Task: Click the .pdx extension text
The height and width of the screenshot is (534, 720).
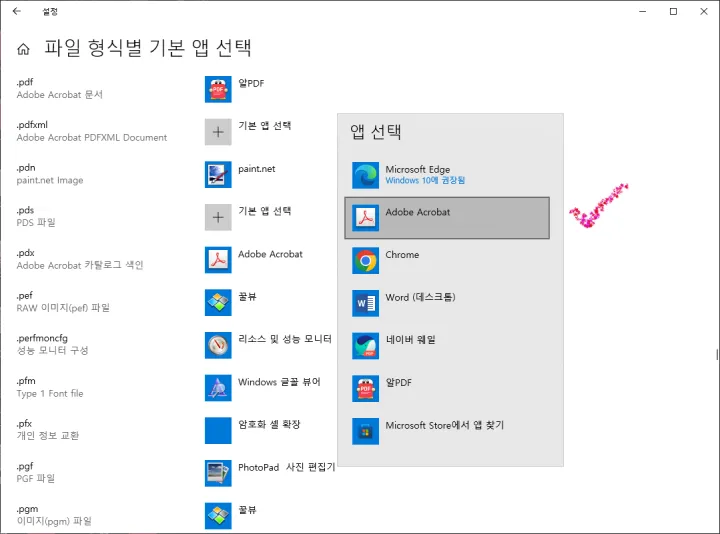Action: click(26, 253)
